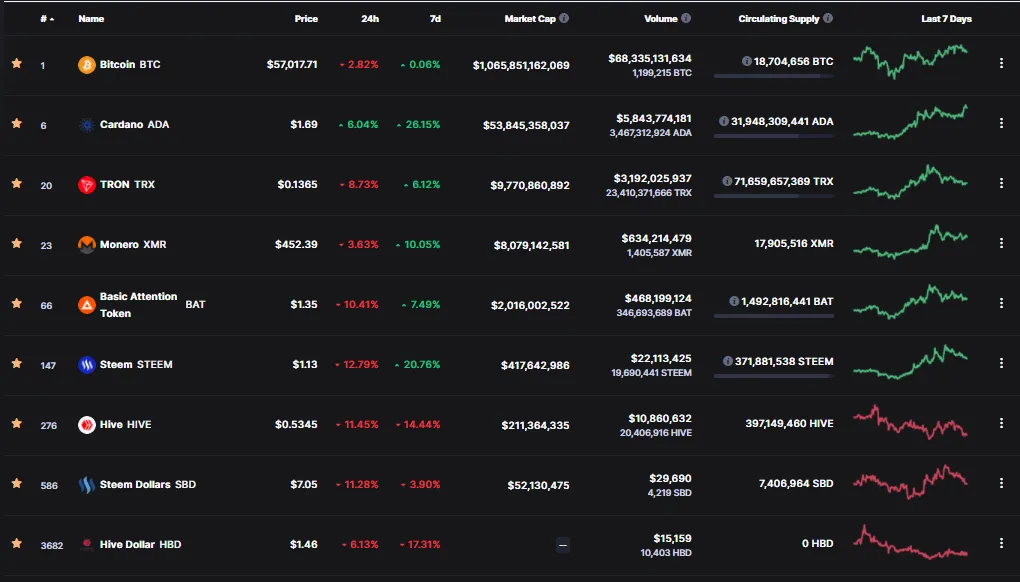
Task: Click the Steem Dollars logo icon
Action: [x=87, y=484]
